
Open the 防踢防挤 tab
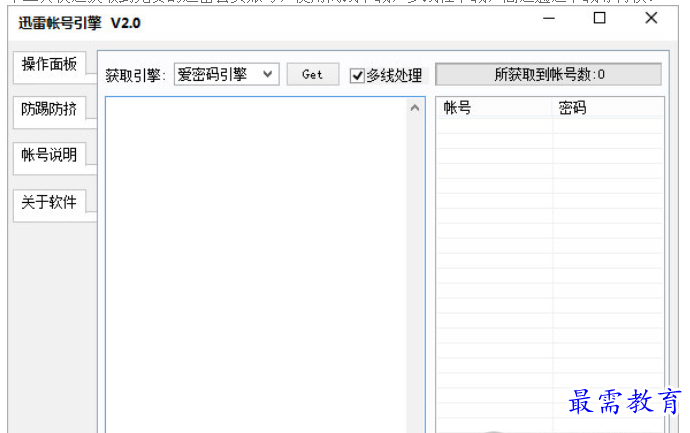[x=49, y=109]
